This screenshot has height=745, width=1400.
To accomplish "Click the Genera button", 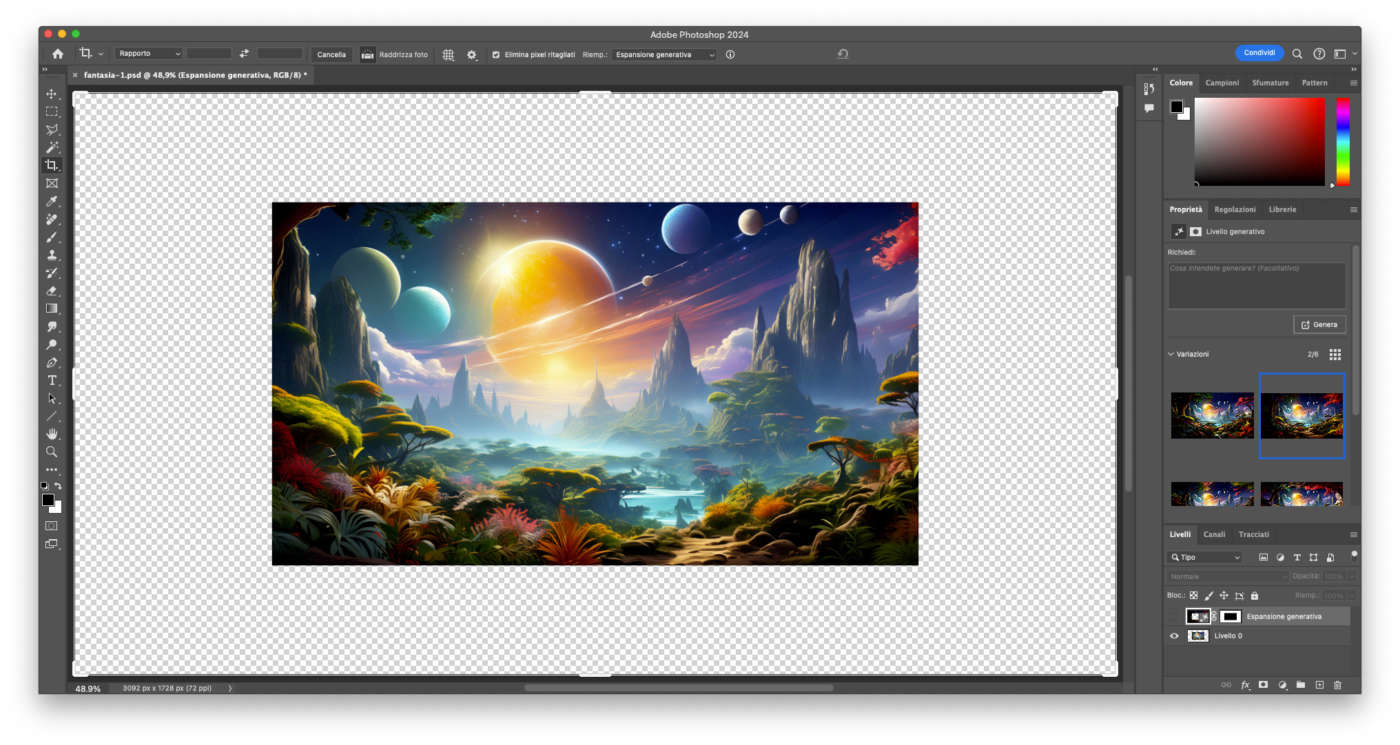I will point(1319,325).
